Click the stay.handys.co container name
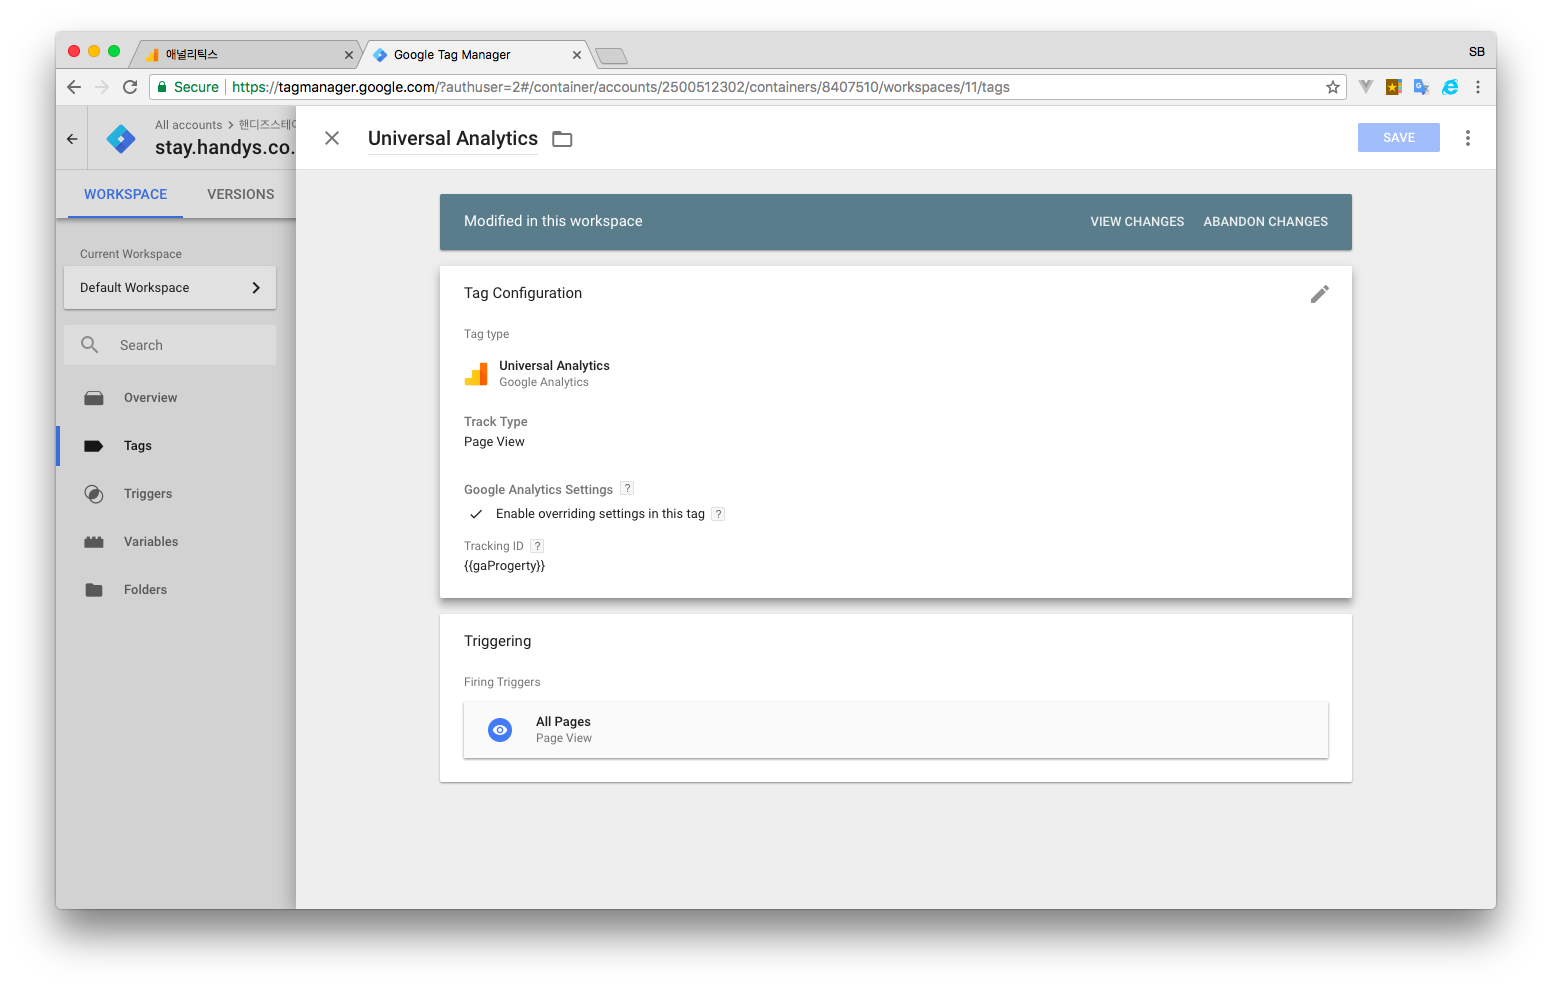Image resolution: width=1552 pixels, height=989 pixels. (224, 147)
